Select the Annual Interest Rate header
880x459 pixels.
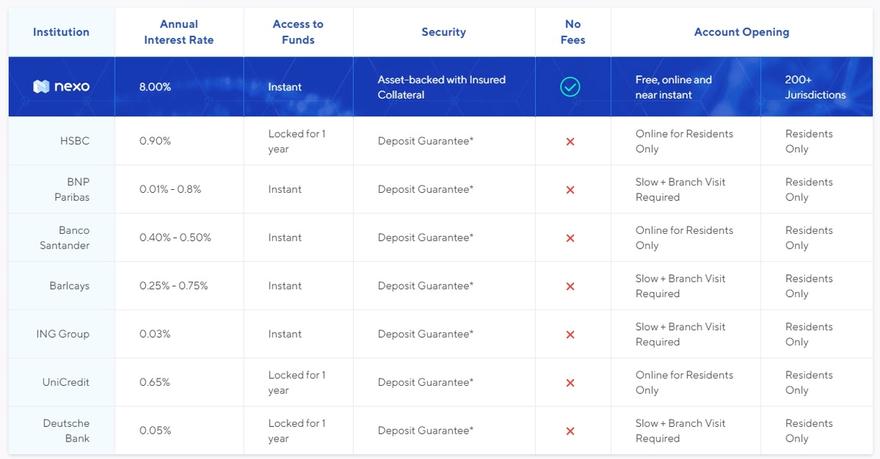(178, 32)
